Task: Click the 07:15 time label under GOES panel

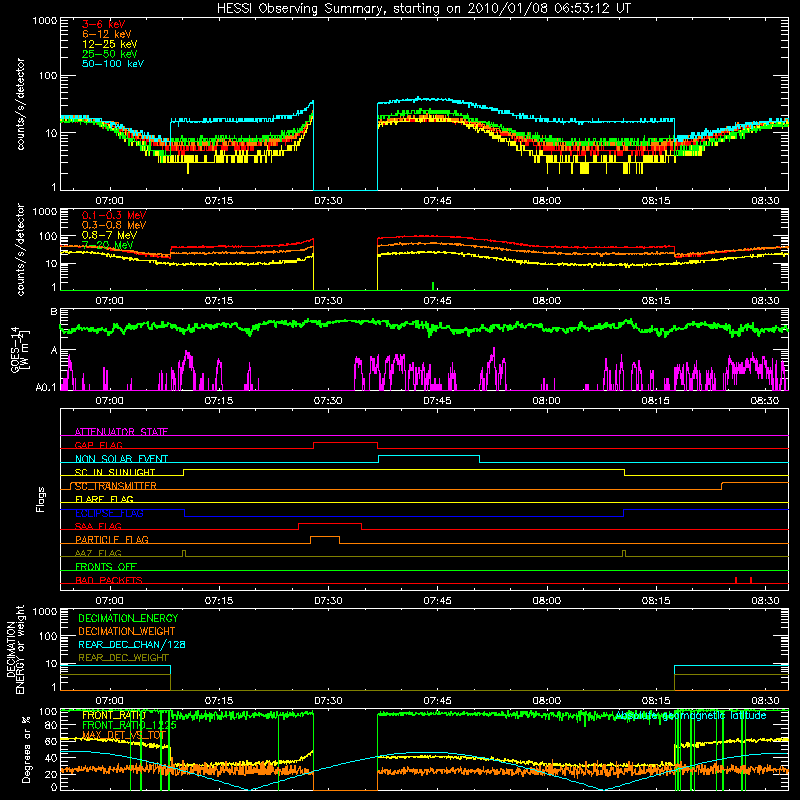Action: pos(219,401)
